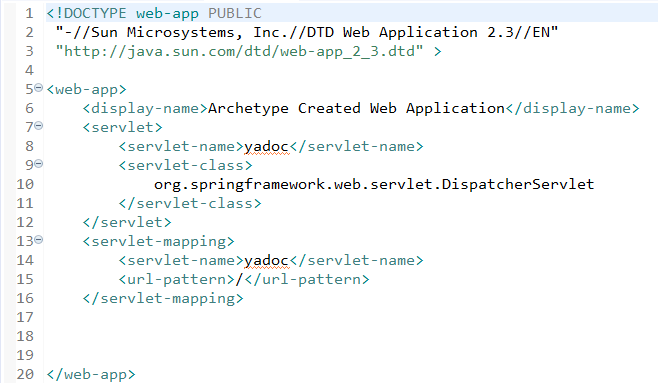Collapse the web-app fold toggle at line 5
Screen dimensions: 658x383
[x=39, y=88]
